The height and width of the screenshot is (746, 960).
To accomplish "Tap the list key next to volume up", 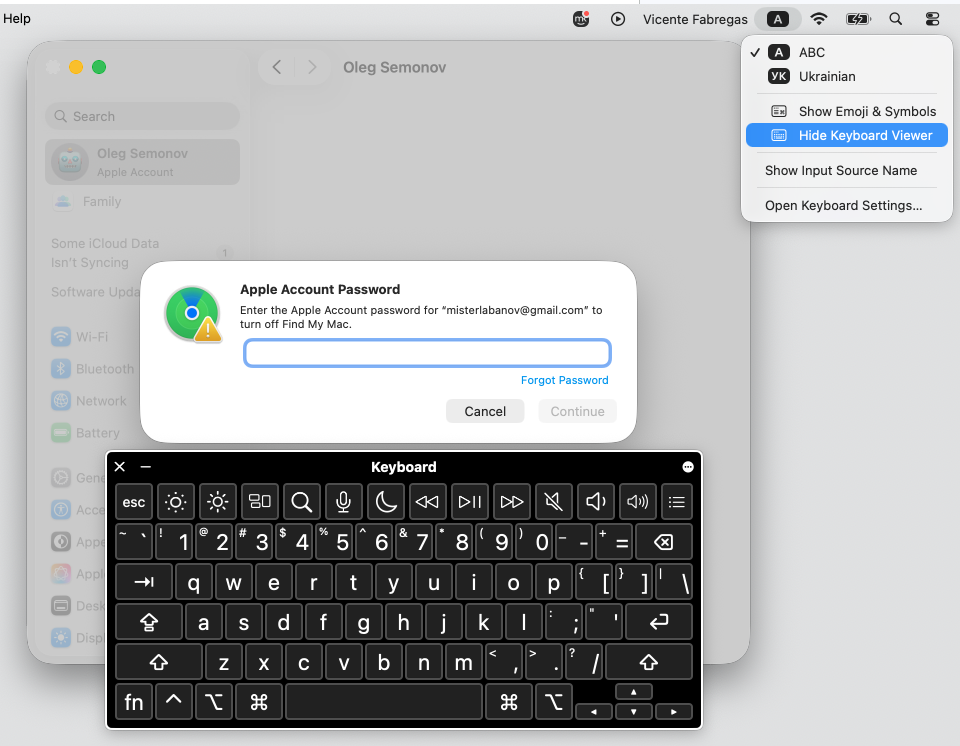I will pos(677,502).
